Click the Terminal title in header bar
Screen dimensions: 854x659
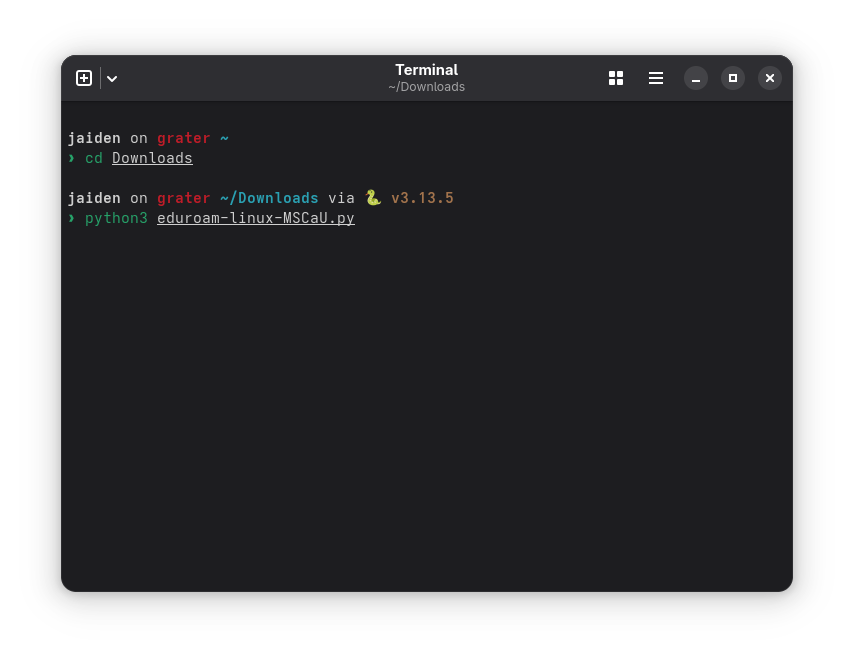coord(426,70)
